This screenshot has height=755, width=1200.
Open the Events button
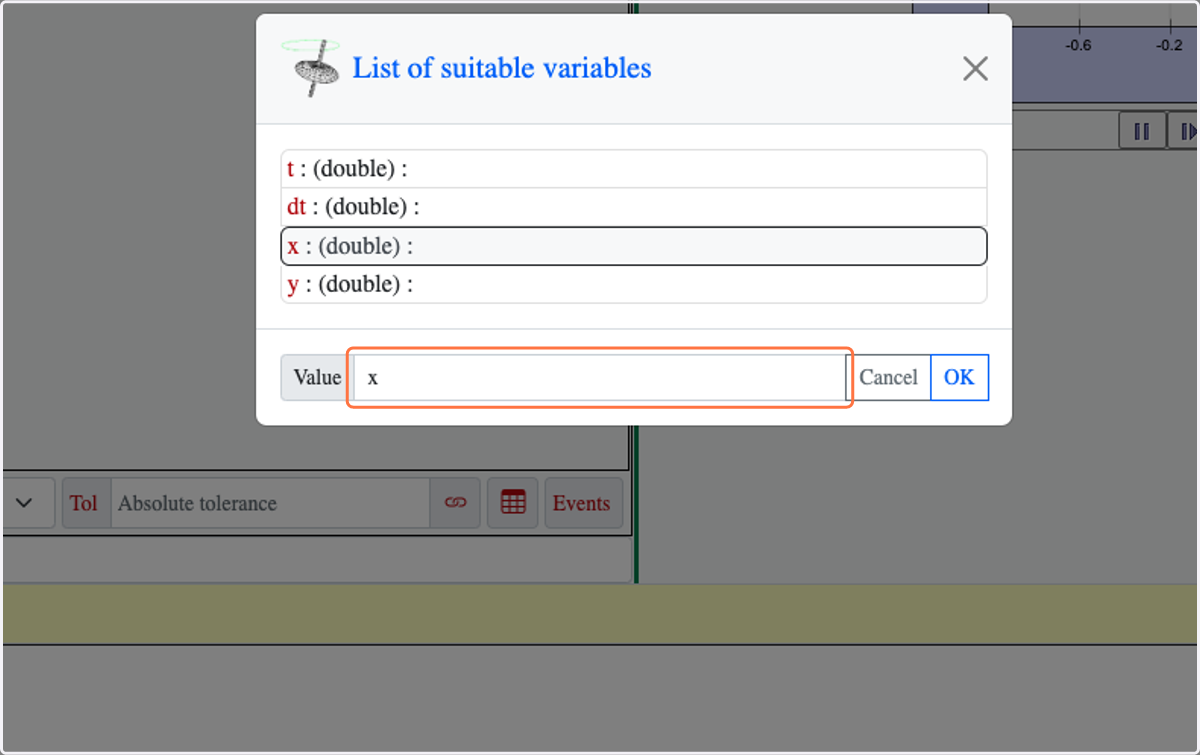coord(582,503)
